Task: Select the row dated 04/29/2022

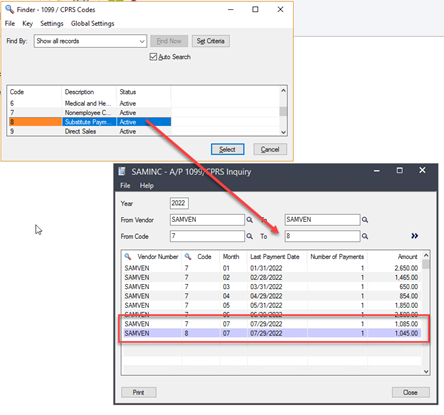Action: 271,296
